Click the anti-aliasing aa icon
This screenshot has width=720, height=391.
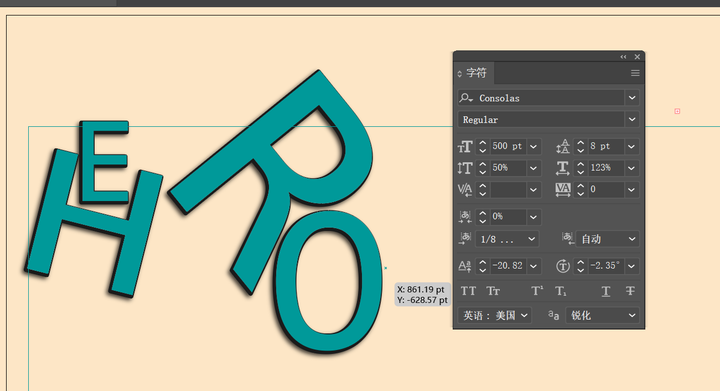coord(553,315)
